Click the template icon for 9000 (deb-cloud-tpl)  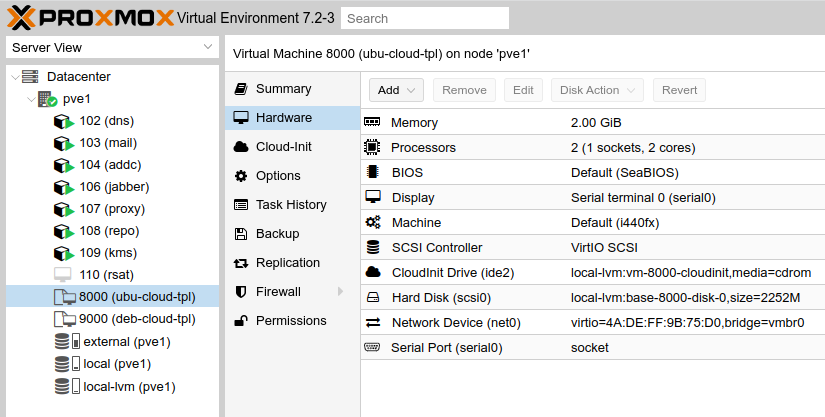(x=65, y=319)
